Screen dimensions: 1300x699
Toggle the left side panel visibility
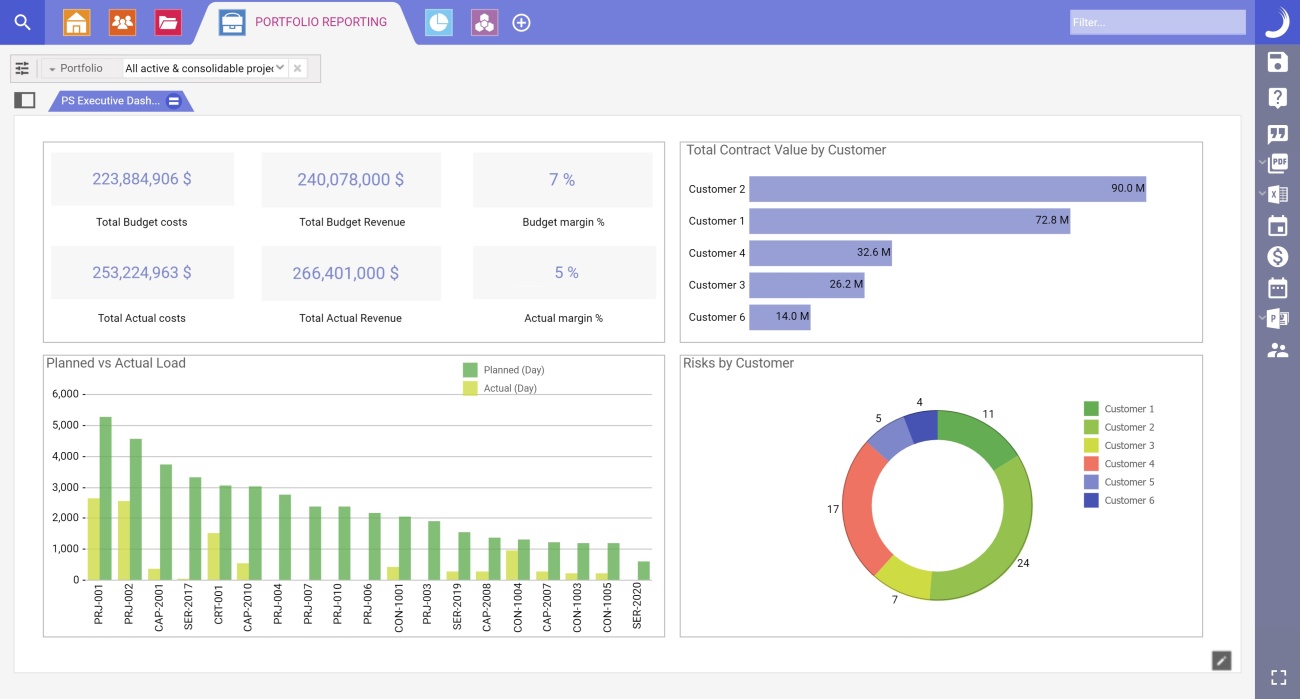(25, 100)
